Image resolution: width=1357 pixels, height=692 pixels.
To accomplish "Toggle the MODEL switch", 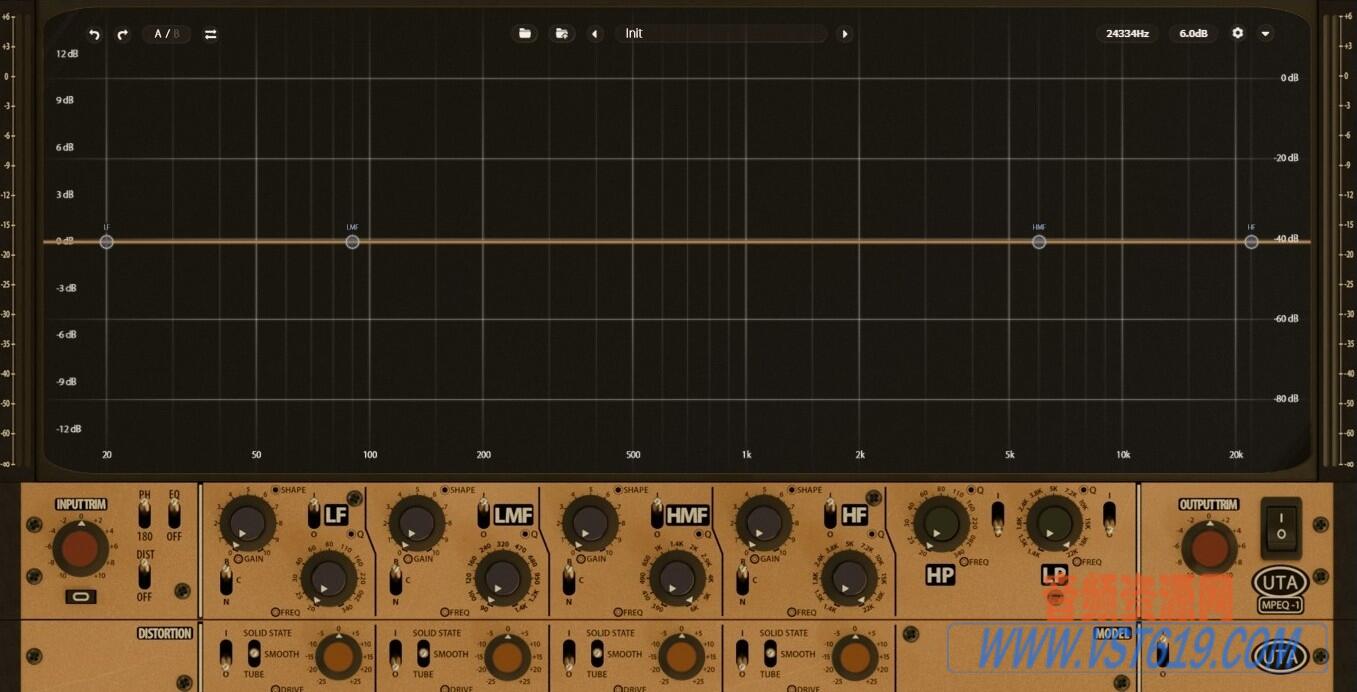I will 1162,650.
